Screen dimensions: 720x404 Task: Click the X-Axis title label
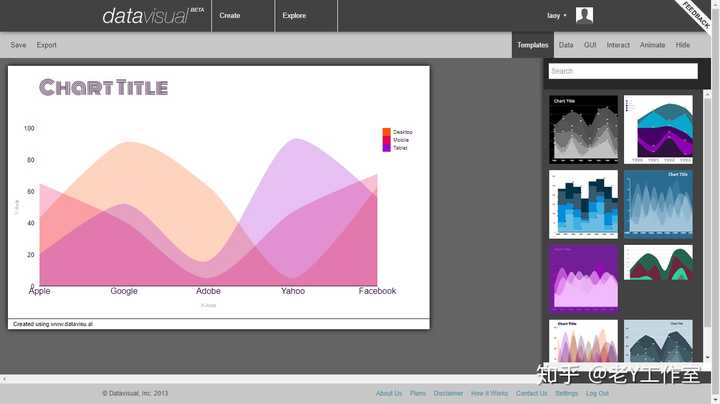click(208, 305)
